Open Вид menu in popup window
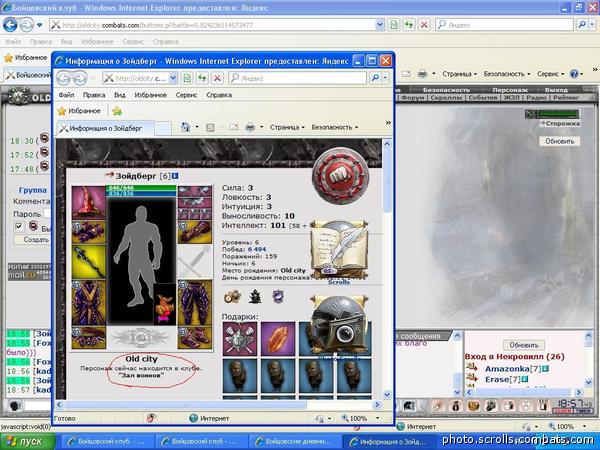The image size is (600, 450). coord(120,95)
